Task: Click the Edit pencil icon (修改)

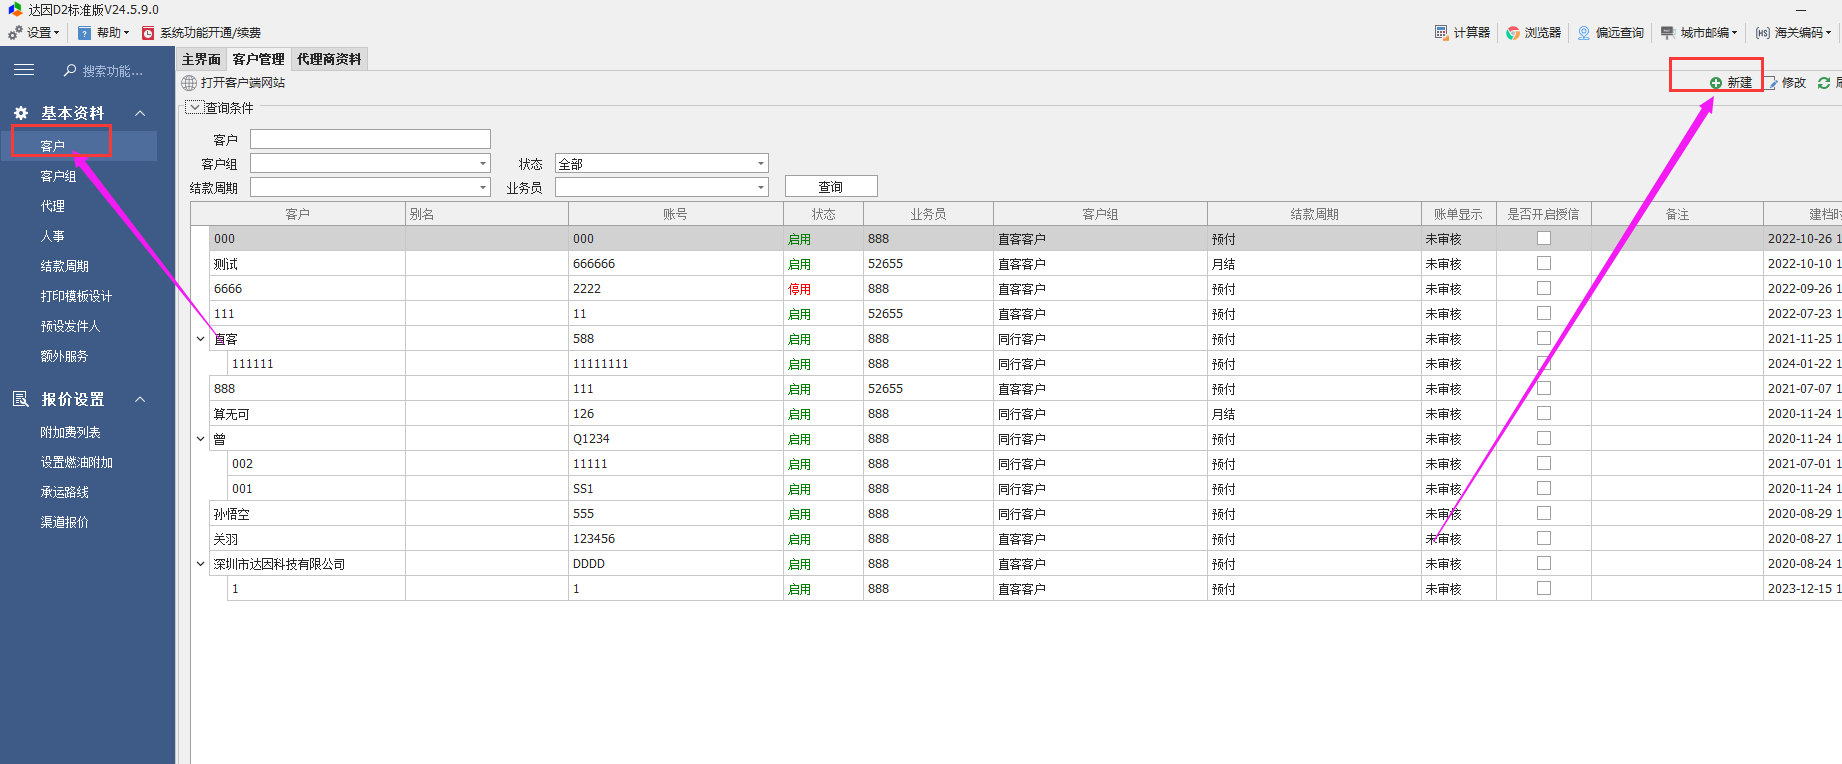Action: pyautogui.click(x=1772, y=83)
